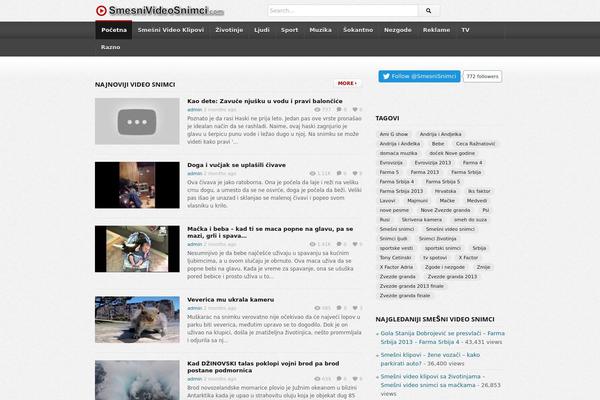Open thumbnail of Doga i vučjak video

pyautogui.click(x=137, y=185)
